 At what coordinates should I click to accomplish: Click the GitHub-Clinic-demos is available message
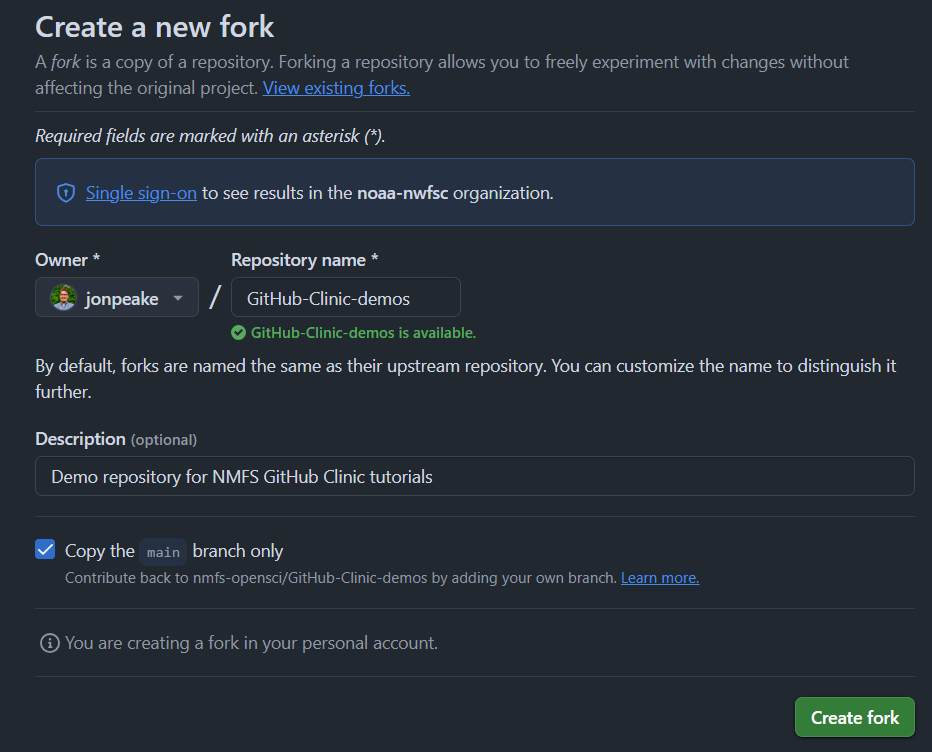[363, 333]
